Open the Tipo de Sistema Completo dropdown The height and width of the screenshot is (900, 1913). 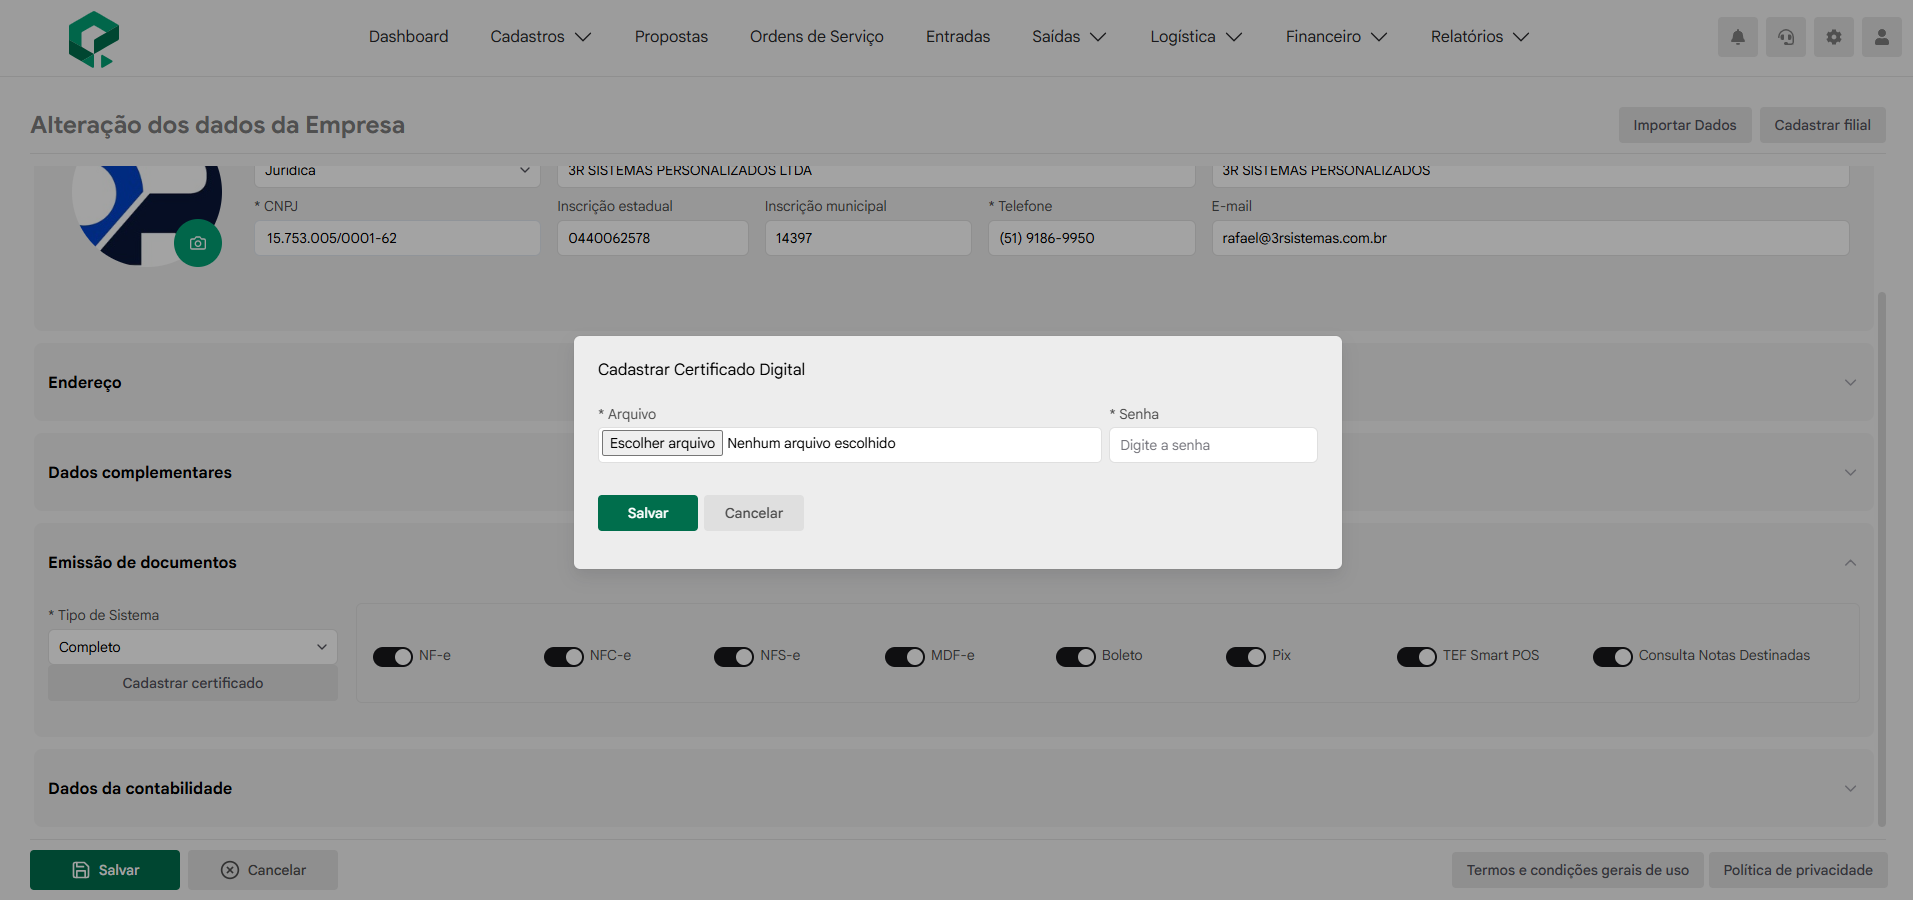coord(193,647)
